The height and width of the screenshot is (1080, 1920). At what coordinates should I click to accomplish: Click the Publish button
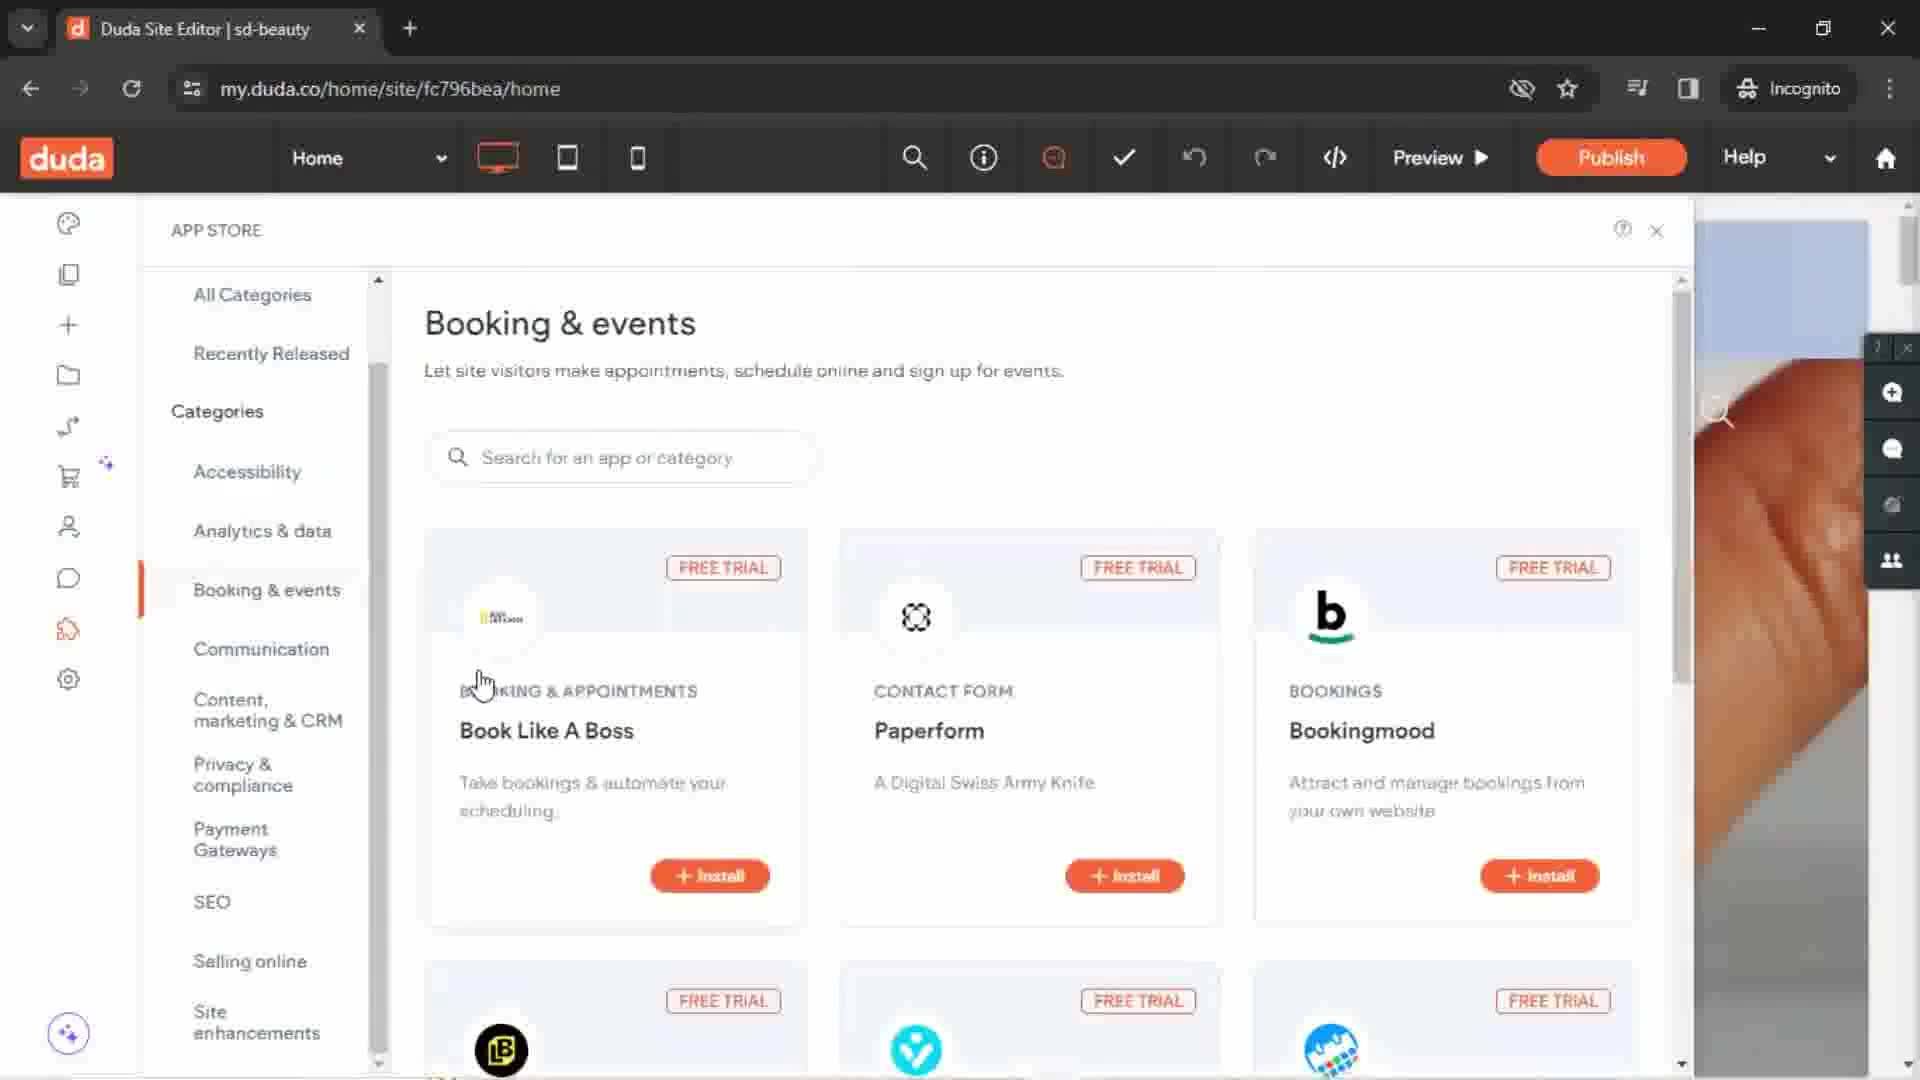coord(1611,158)
